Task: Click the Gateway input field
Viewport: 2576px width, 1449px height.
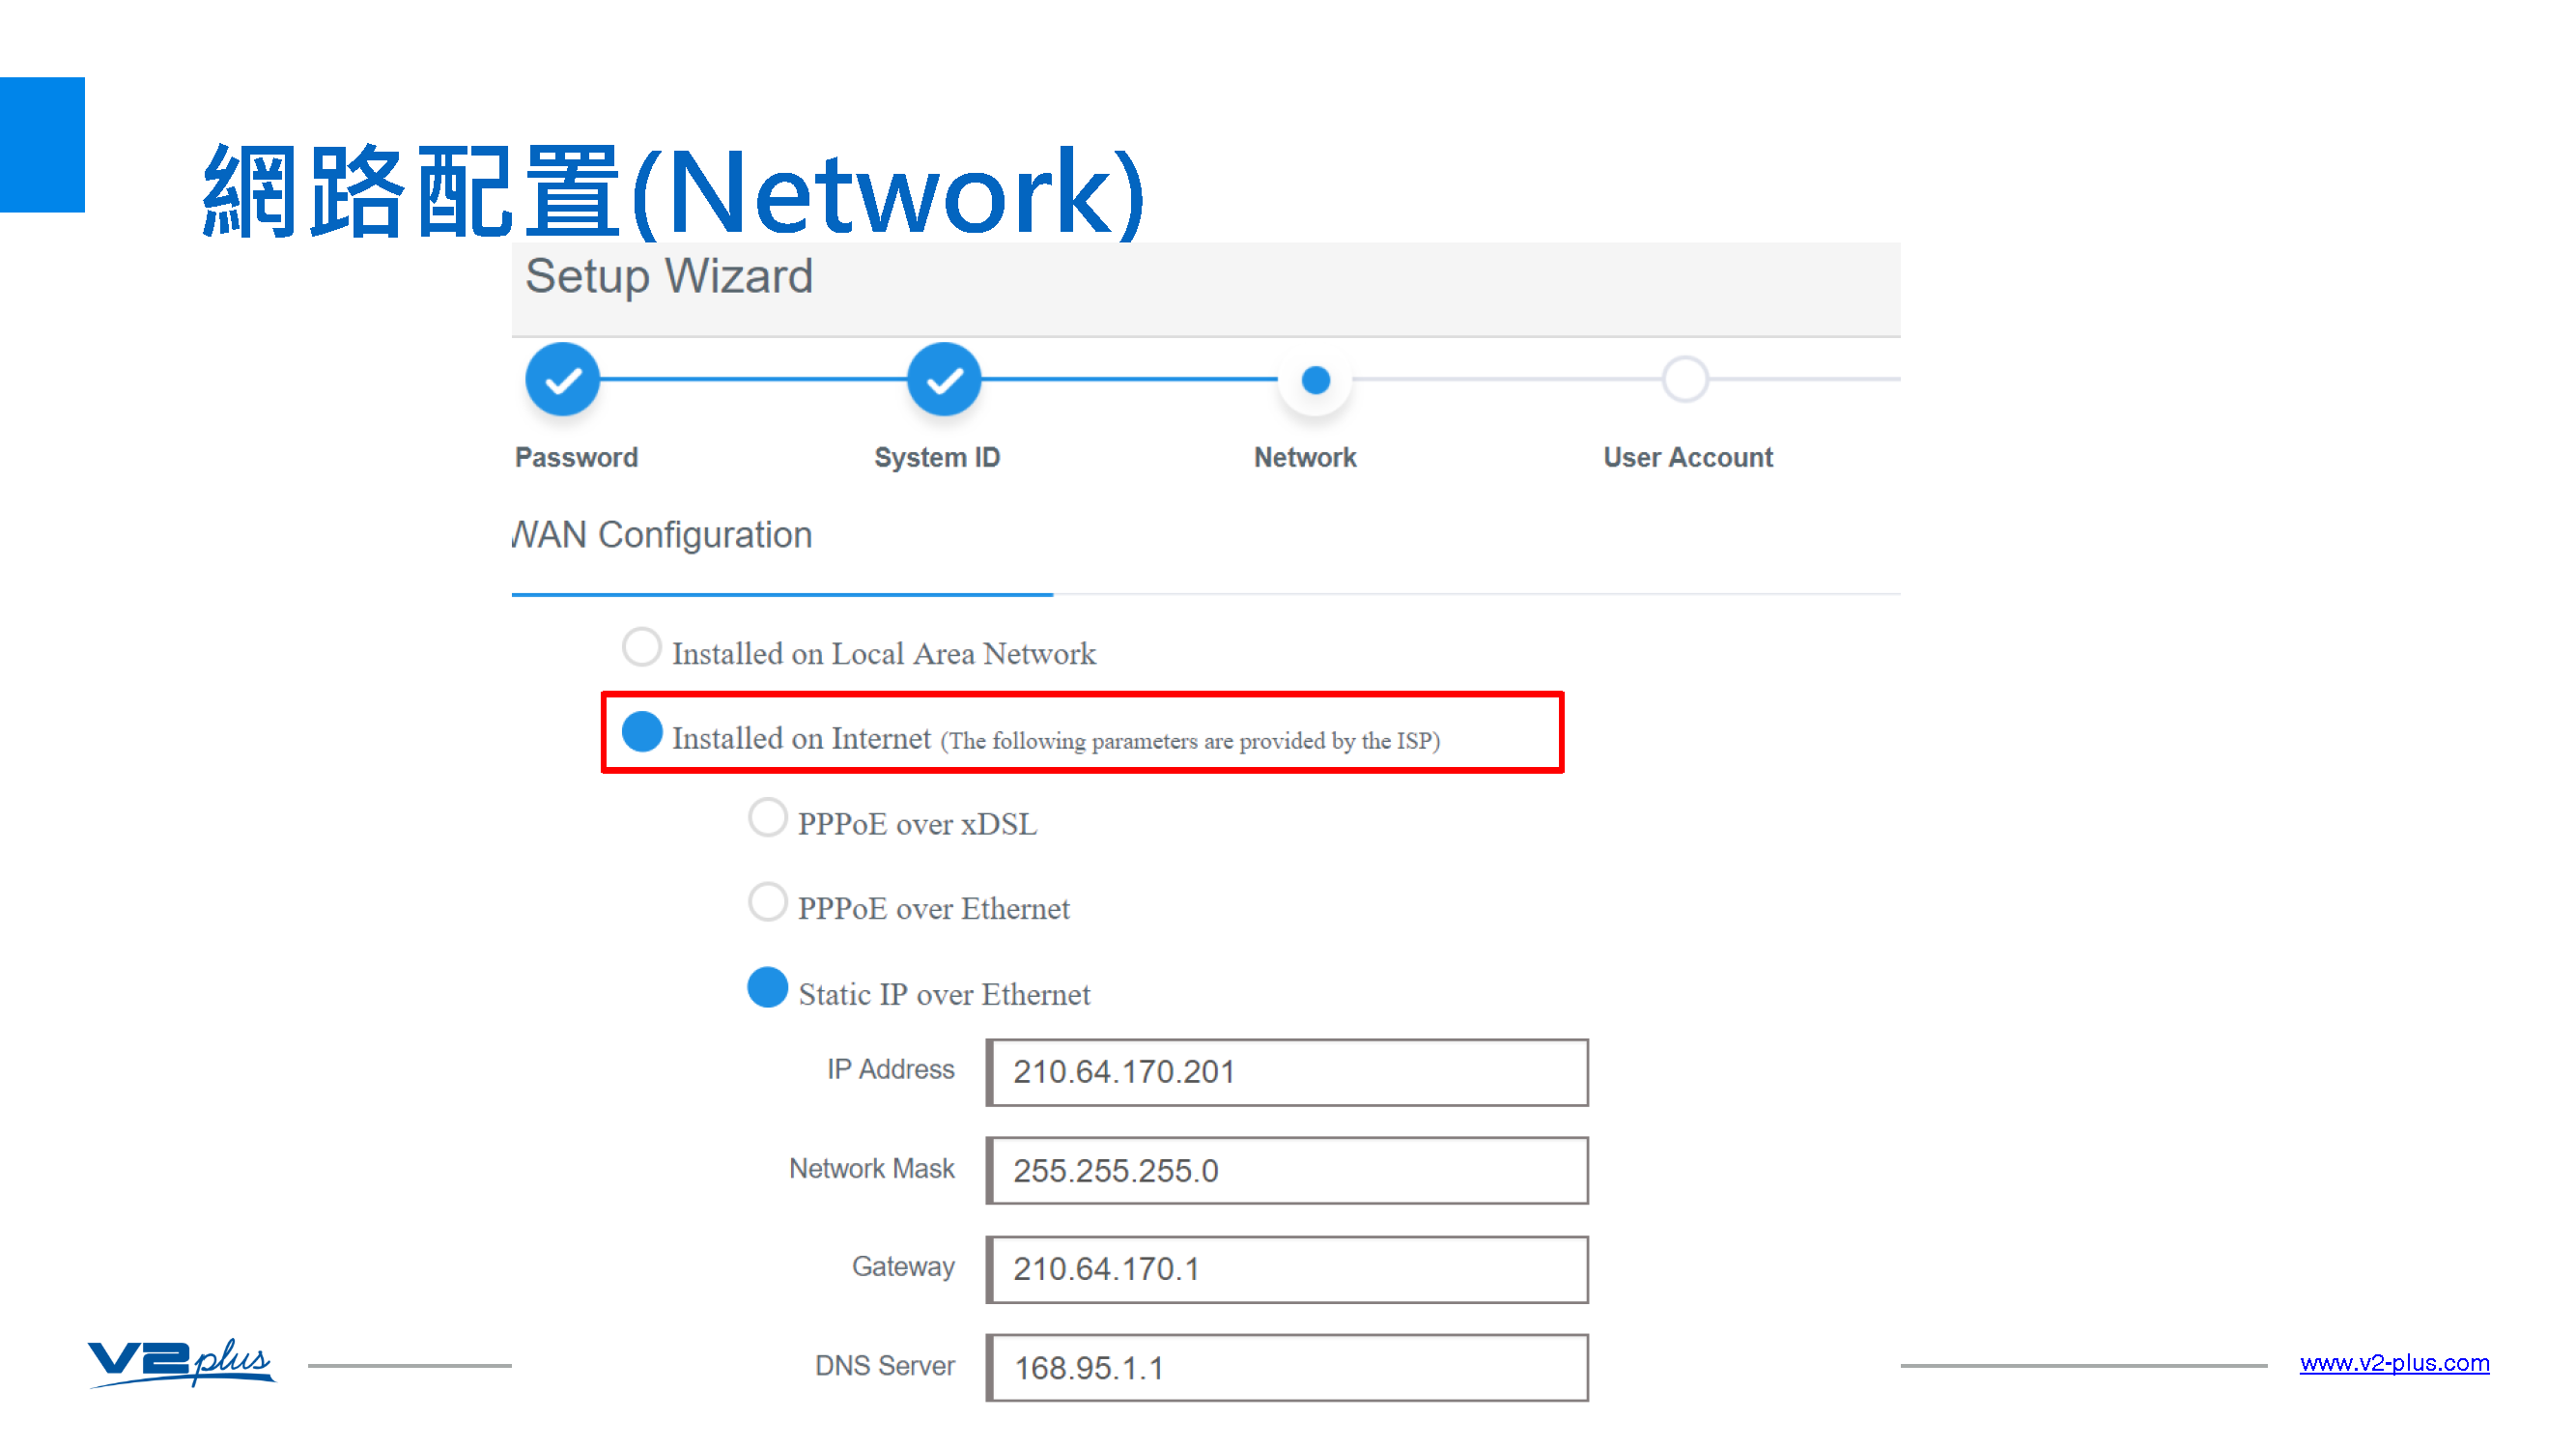Action: pos(1287,1269)
